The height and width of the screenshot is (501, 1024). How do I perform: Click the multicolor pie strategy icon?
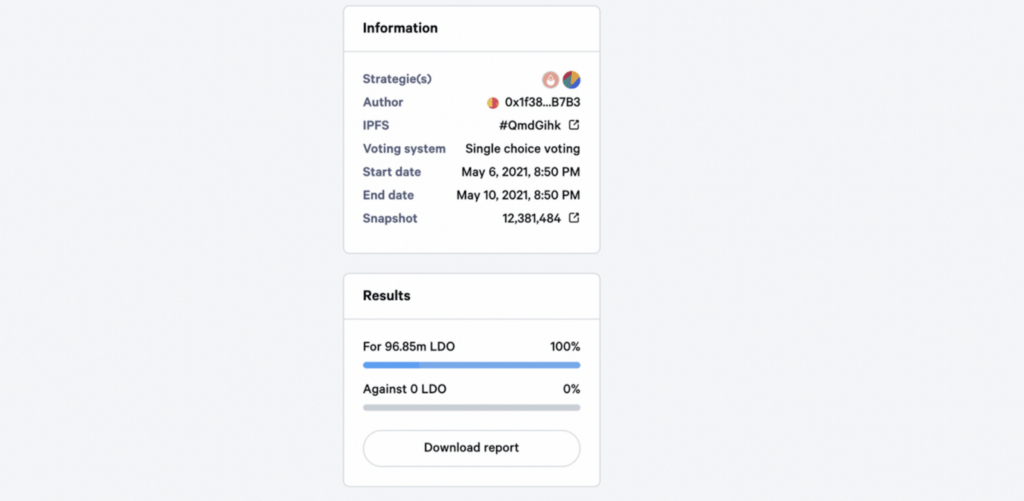tap(571, 80)
